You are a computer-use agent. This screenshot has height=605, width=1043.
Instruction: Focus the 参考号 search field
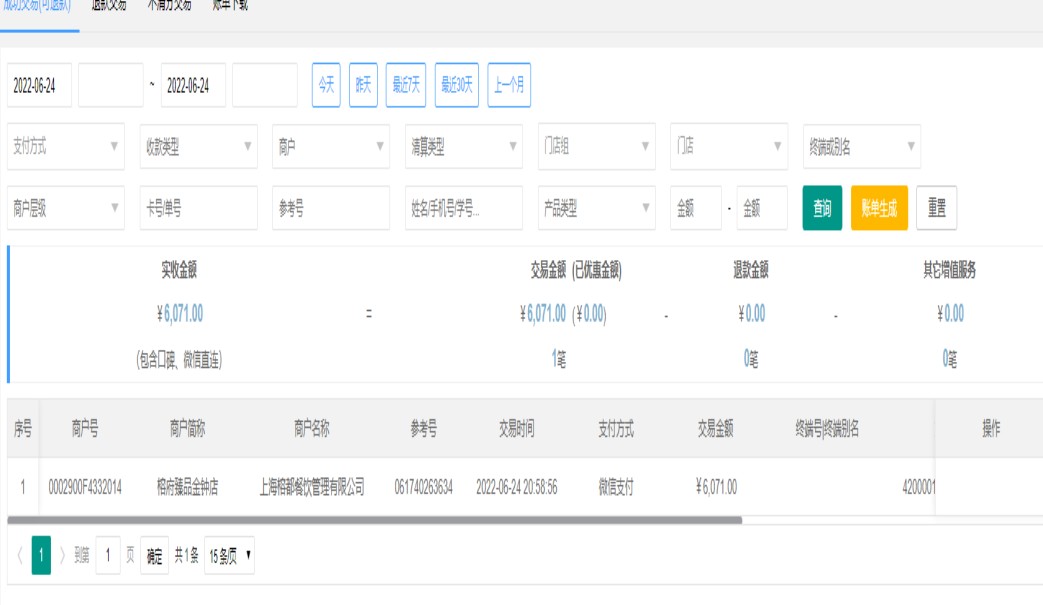tap(331, 208)
